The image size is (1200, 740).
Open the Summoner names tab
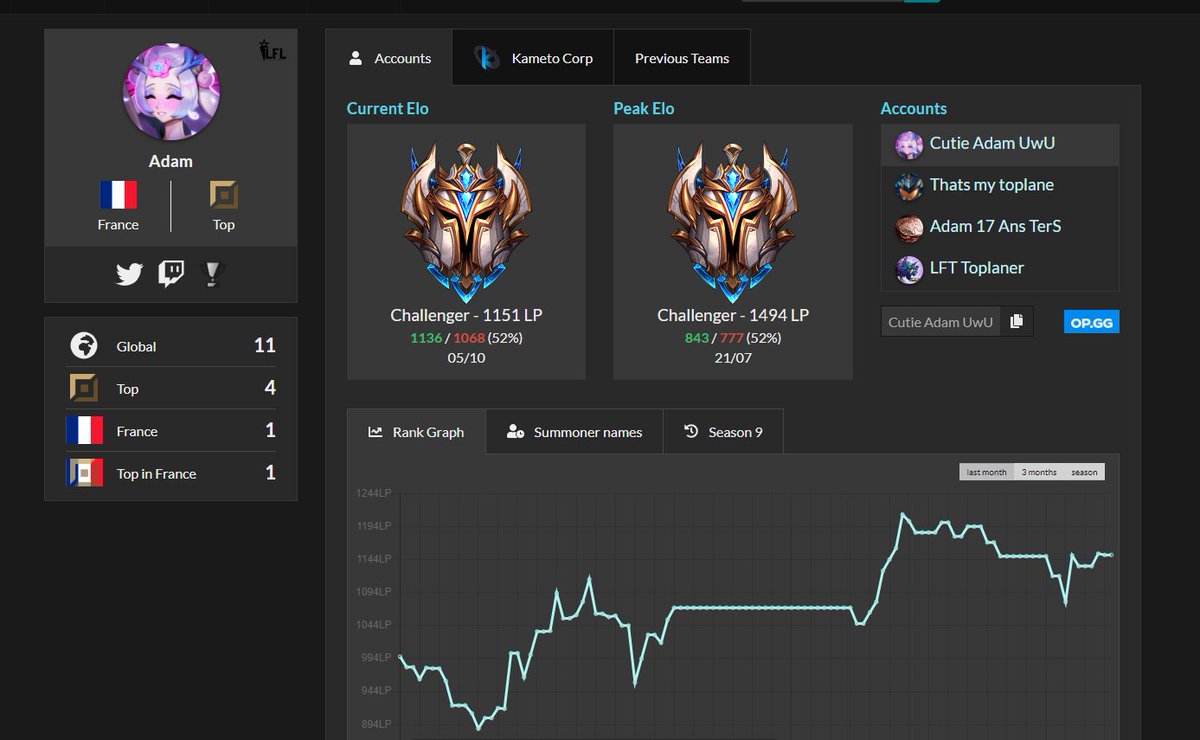(x=574, y=431)
